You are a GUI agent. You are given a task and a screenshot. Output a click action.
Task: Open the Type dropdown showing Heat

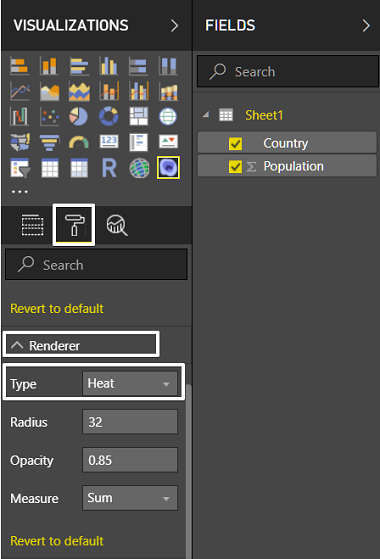coord(130,384)
